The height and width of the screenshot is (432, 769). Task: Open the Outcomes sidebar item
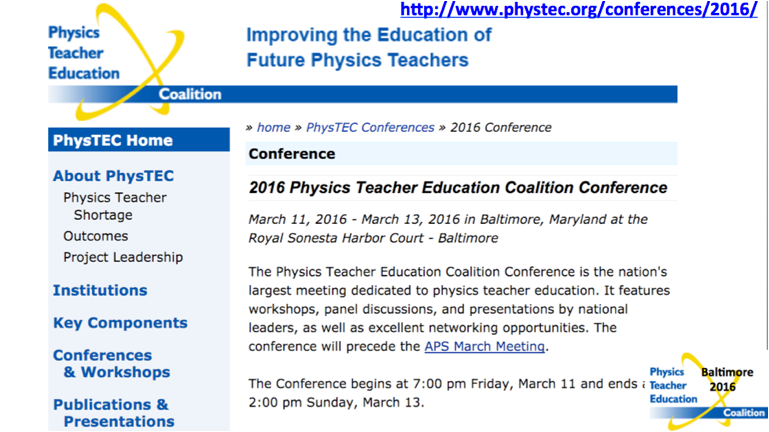[x=96, y=236]
